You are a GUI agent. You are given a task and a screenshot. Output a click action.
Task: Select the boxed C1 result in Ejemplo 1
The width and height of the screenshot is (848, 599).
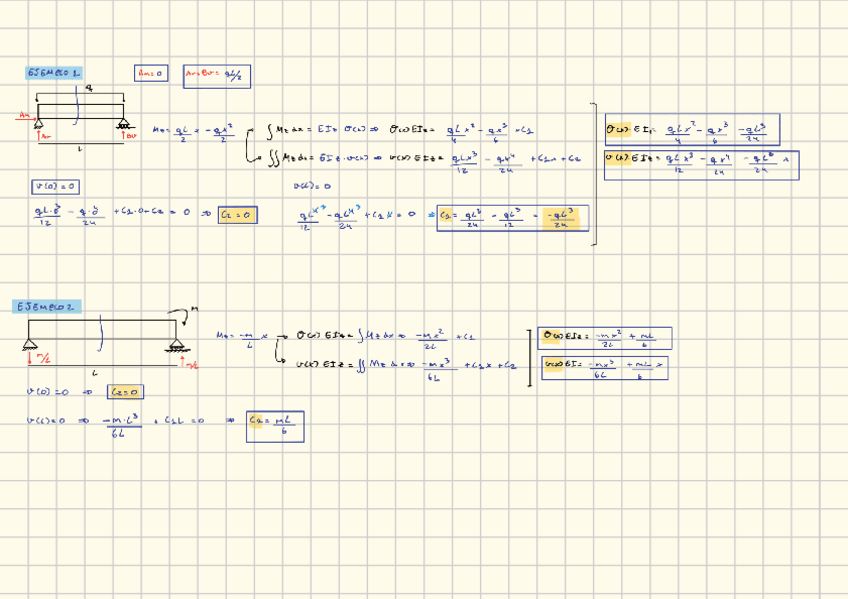(x=512, y=218)
